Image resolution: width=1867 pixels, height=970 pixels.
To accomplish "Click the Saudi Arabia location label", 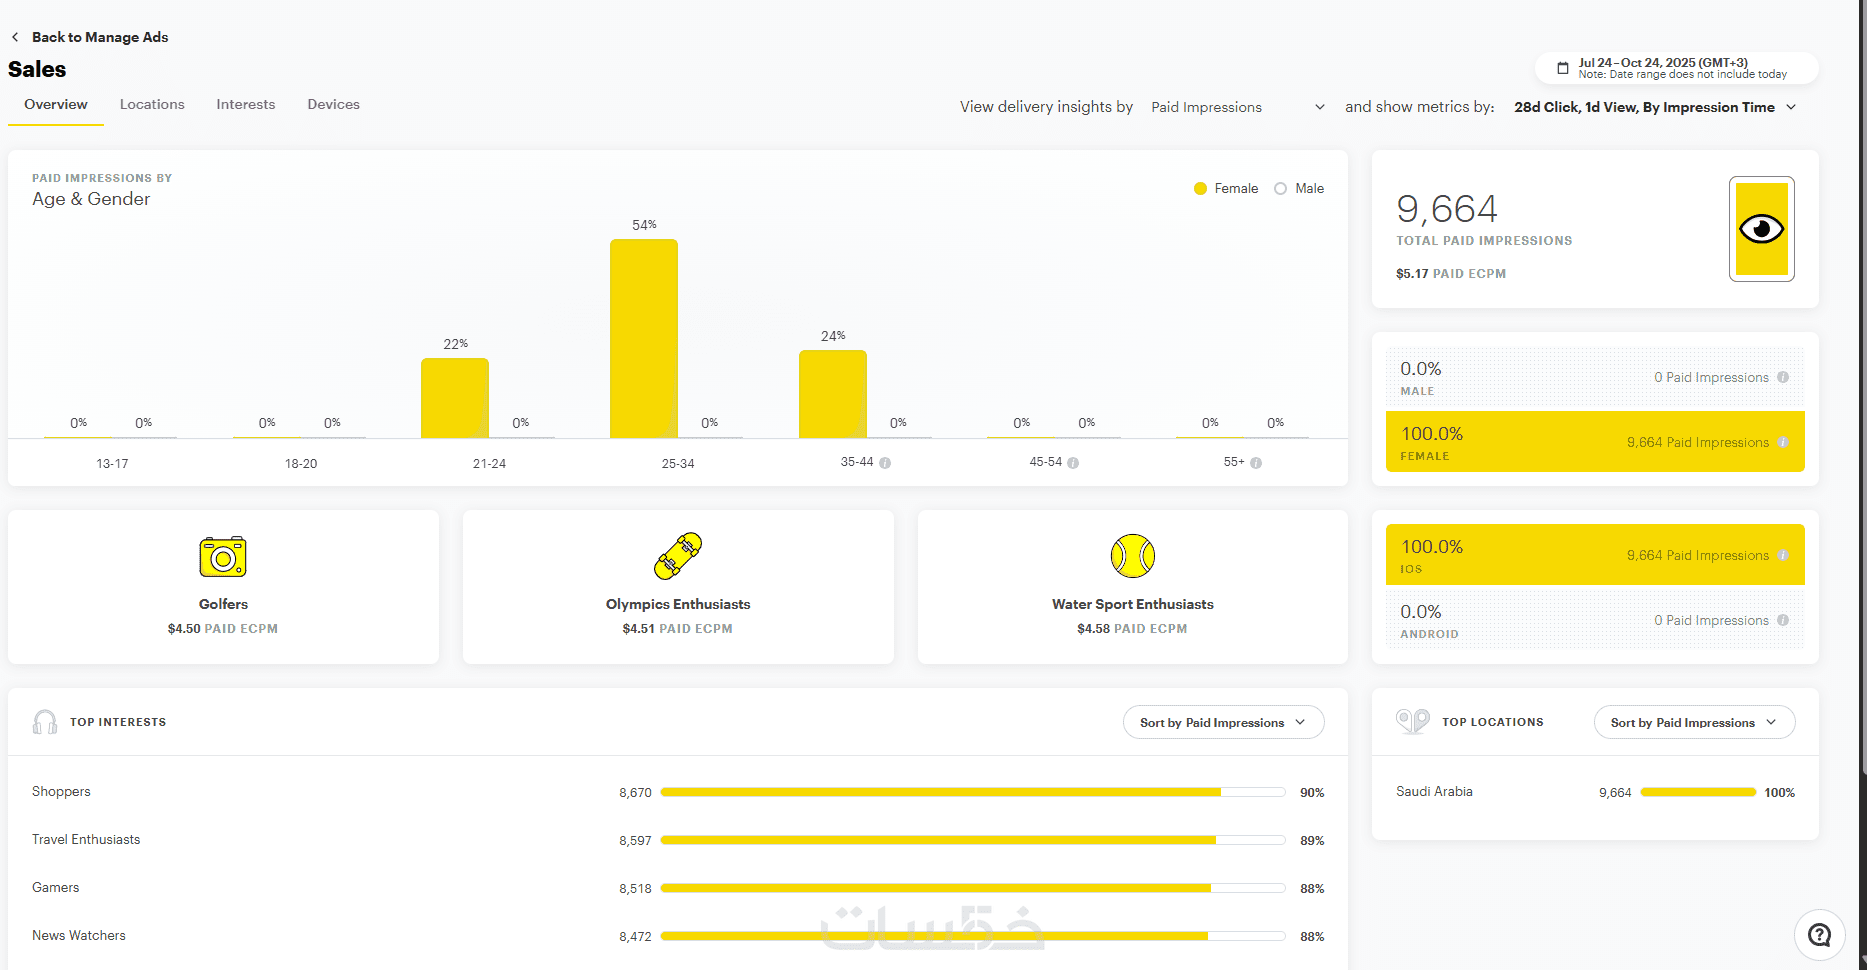I will (x=1434, y=791).
